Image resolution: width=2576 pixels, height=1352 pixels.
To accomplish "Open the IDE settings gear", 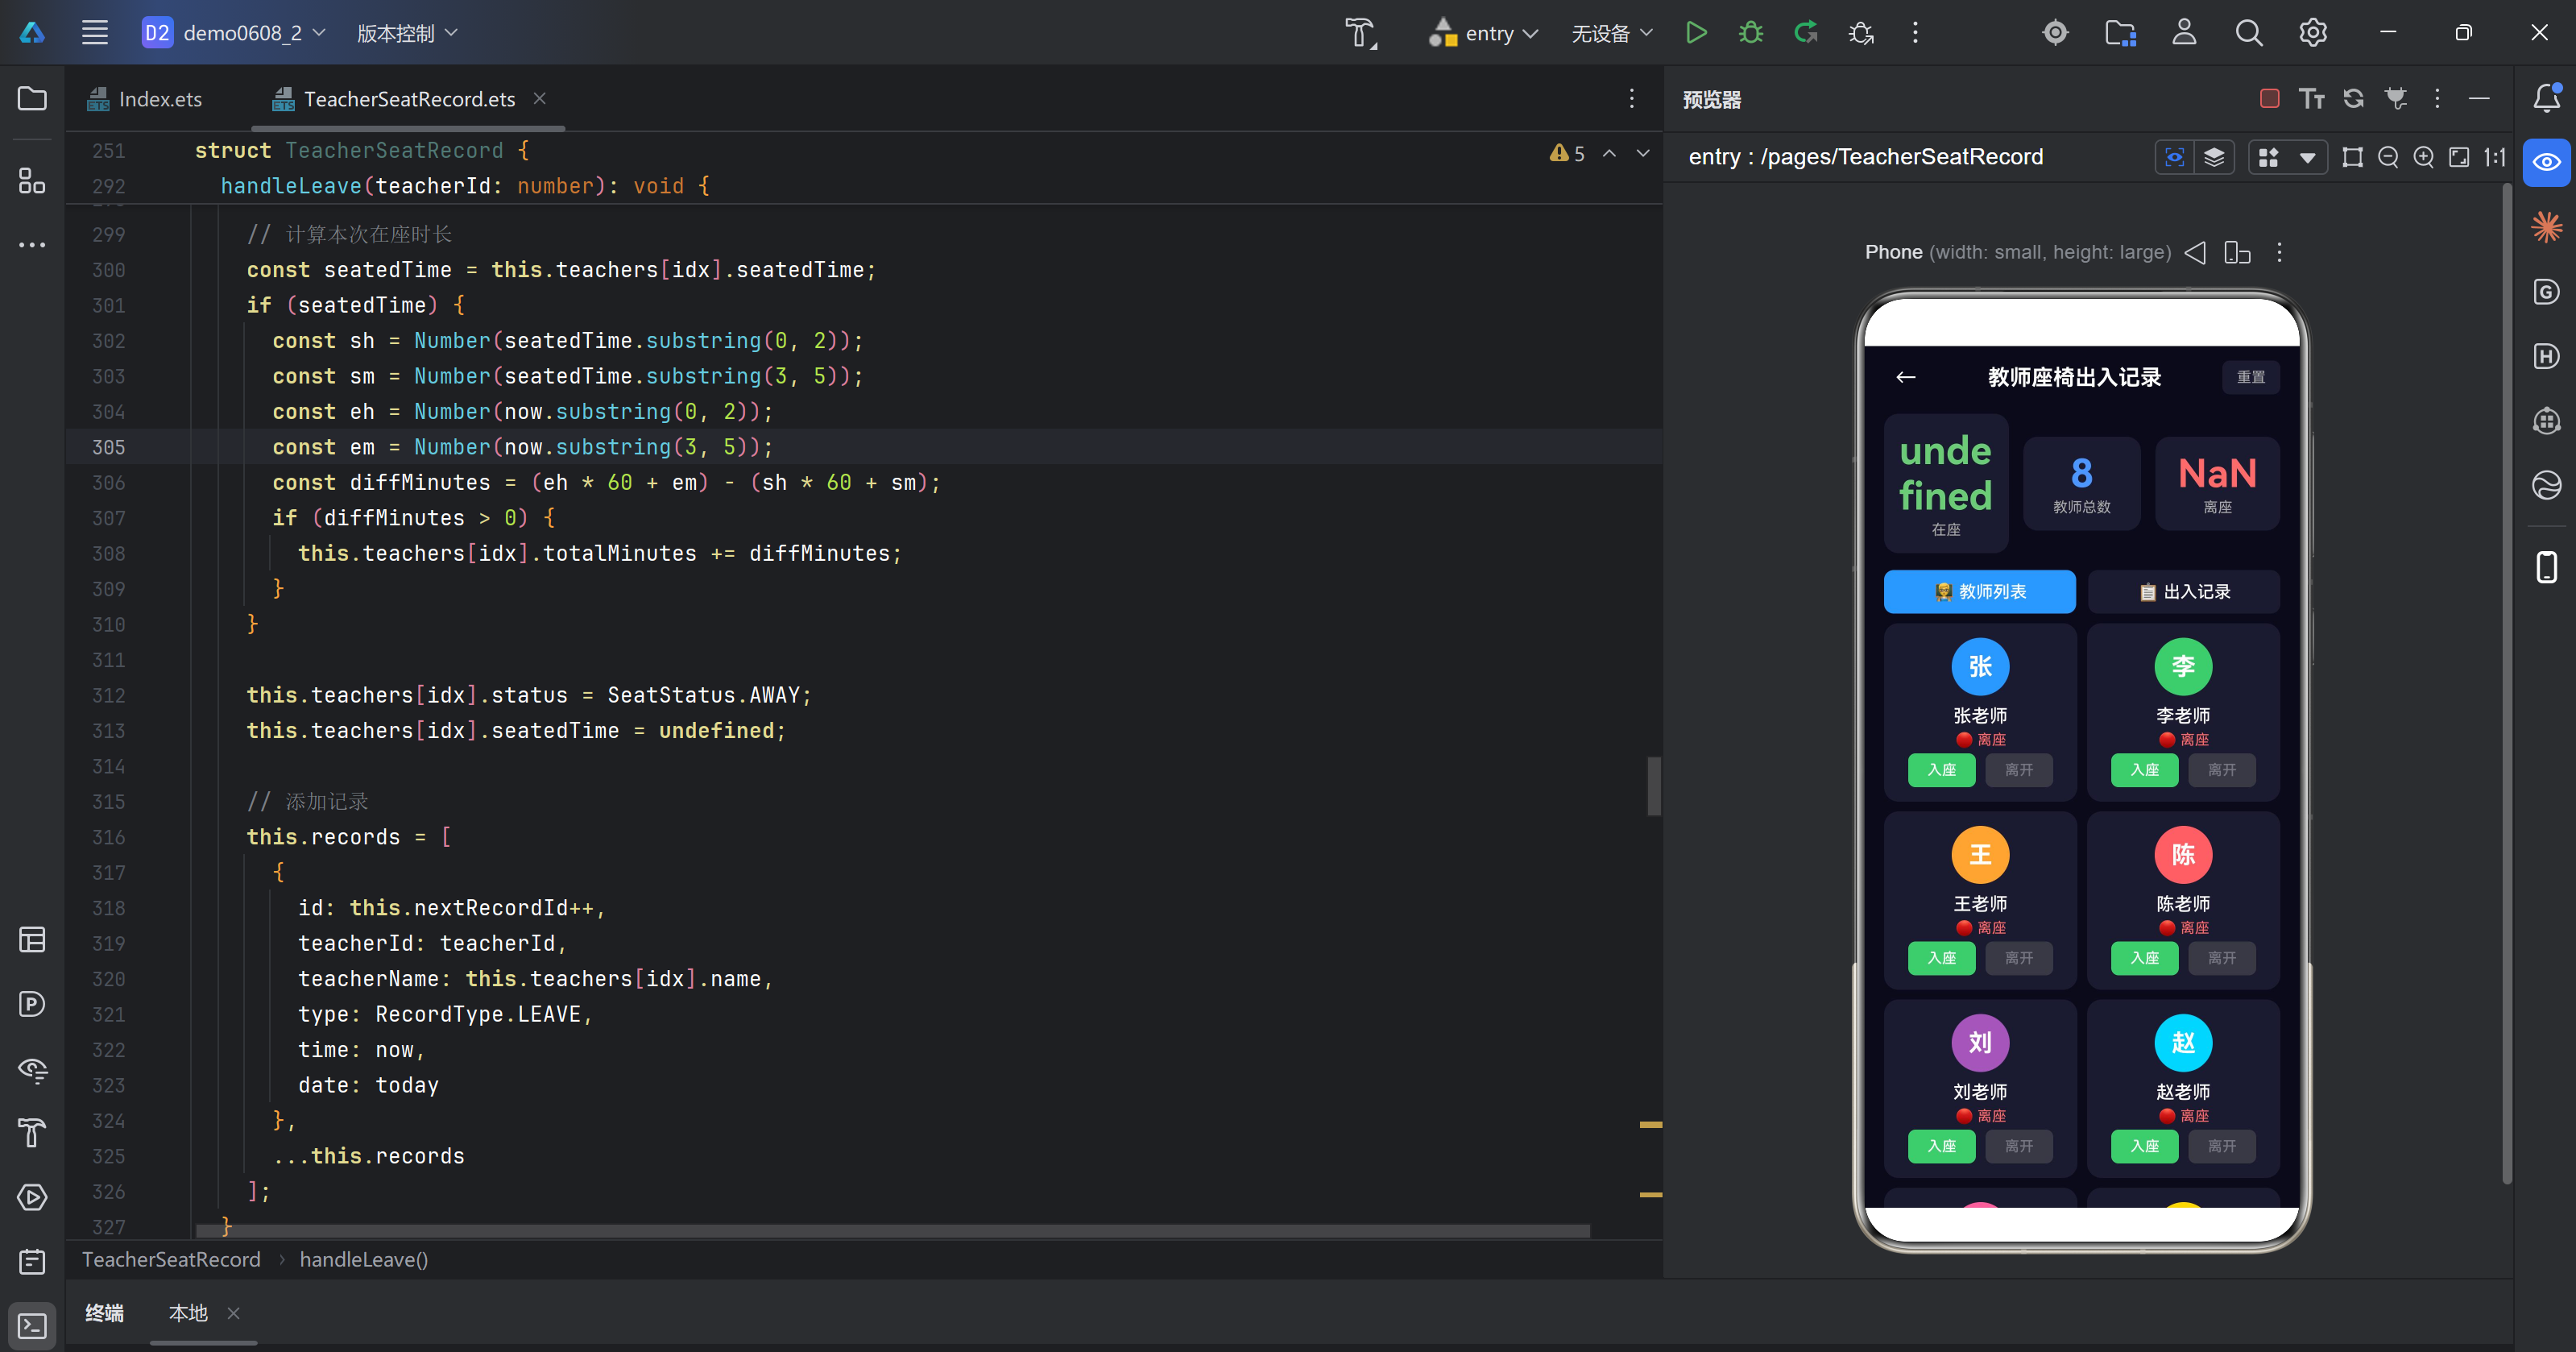I will tap(2313, 33).
